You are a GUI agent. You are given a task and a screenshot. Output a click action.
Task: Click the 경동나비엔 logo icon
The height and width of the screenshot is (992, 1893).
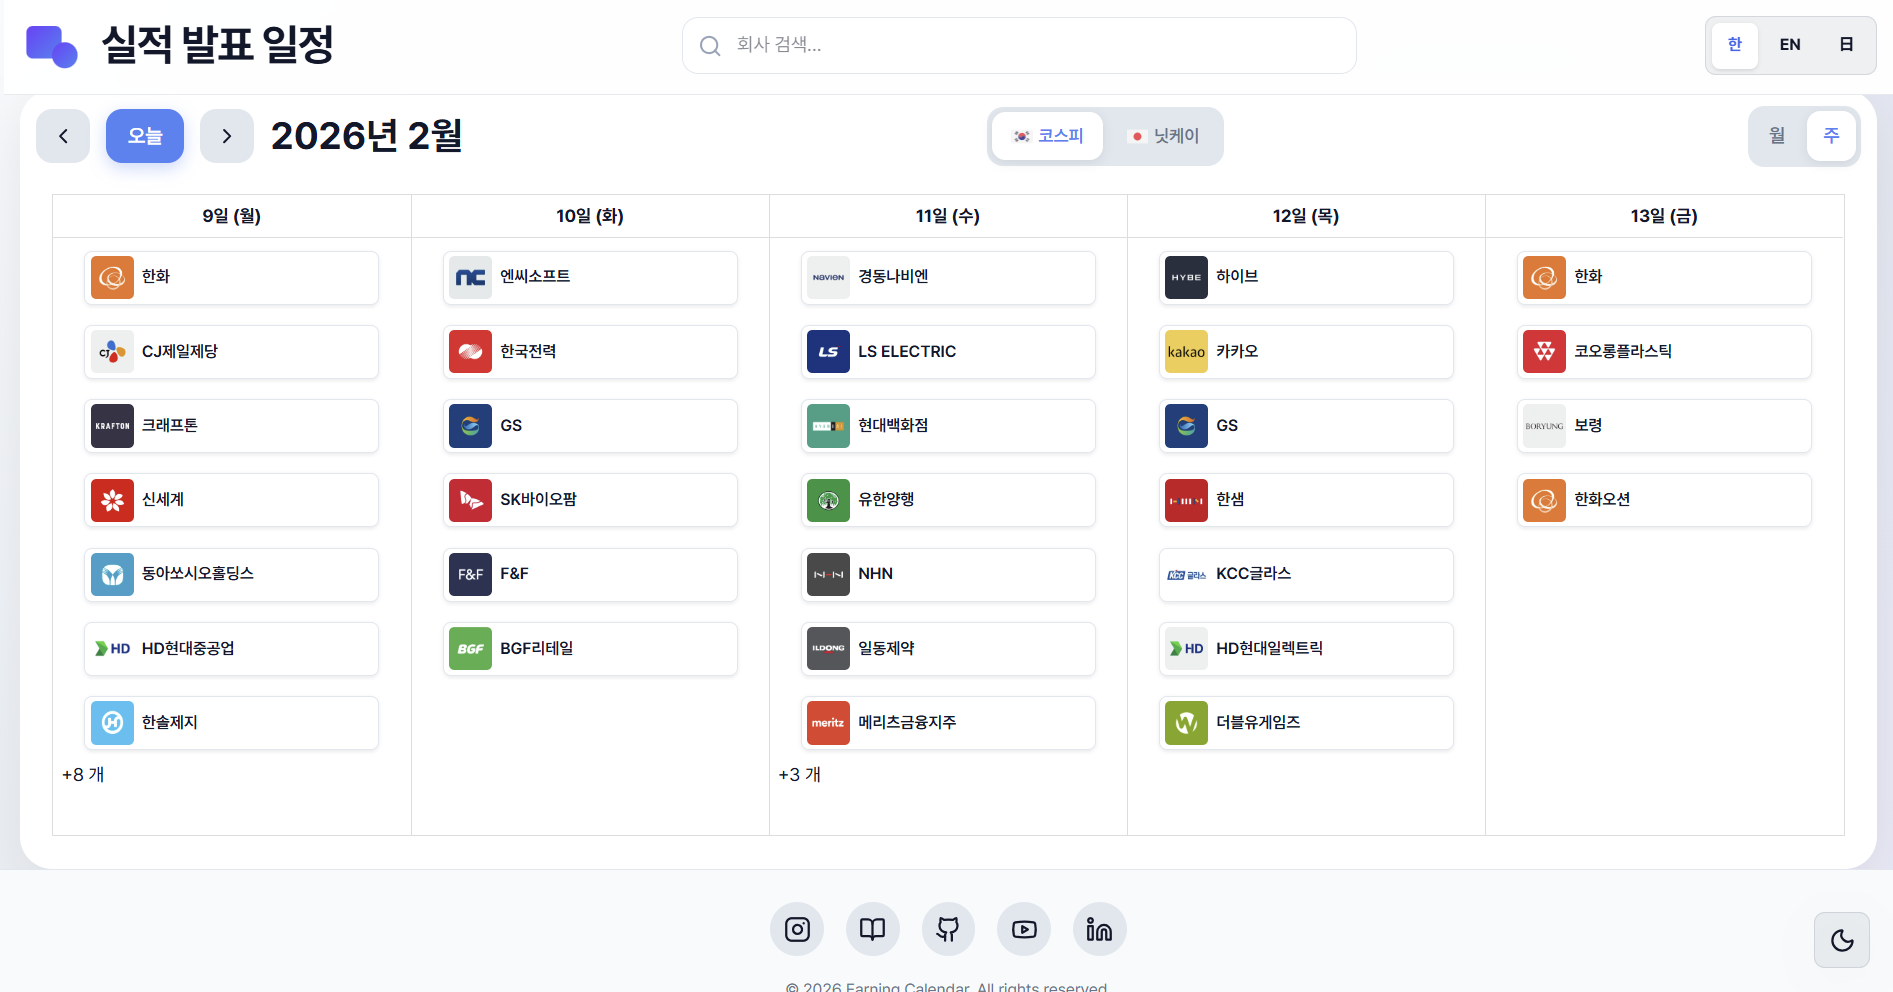pyautogui.click(x=828, y=277)
